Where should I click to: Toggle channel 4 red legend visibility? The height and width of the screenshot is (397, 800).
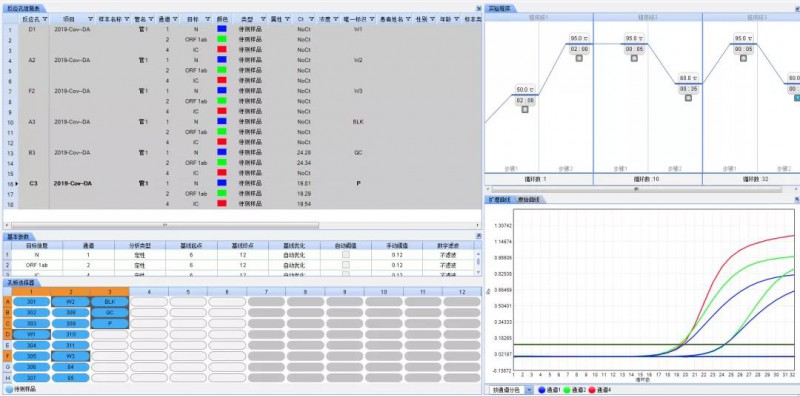coord(592,390)
